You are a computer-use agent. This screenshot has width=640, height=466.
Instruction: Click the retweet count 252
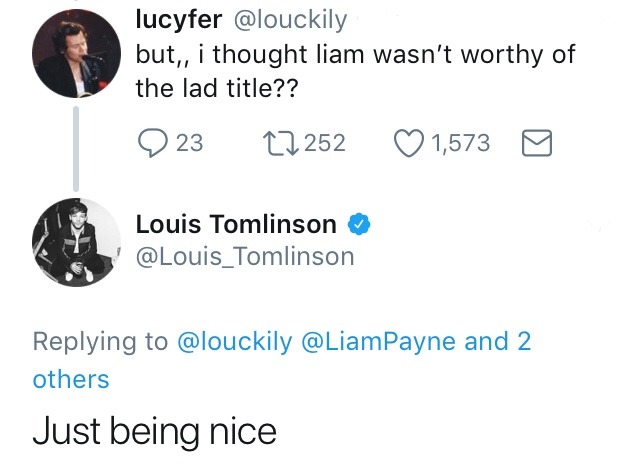[324, 143]
